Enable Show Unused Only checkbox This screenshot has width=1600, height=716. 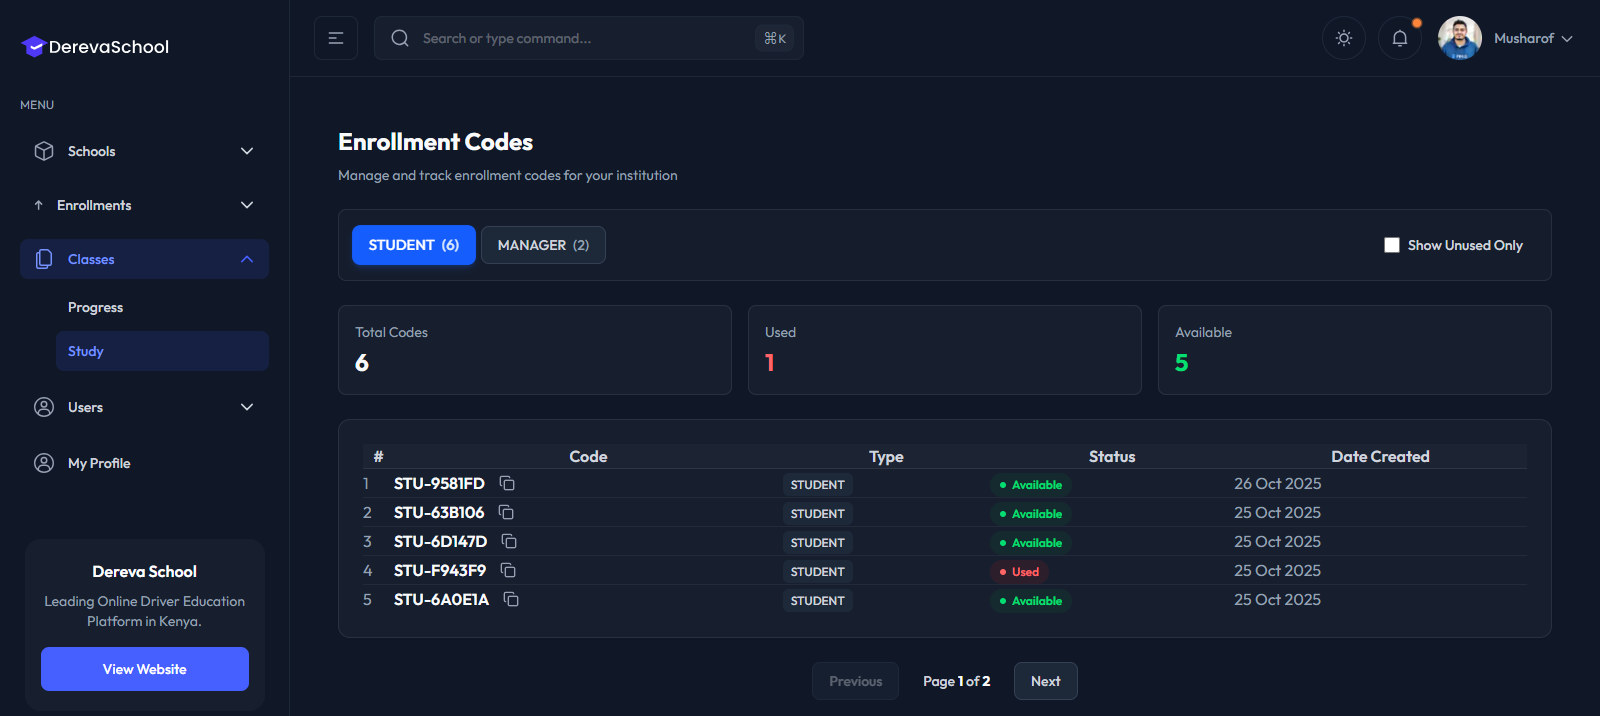1392,245
